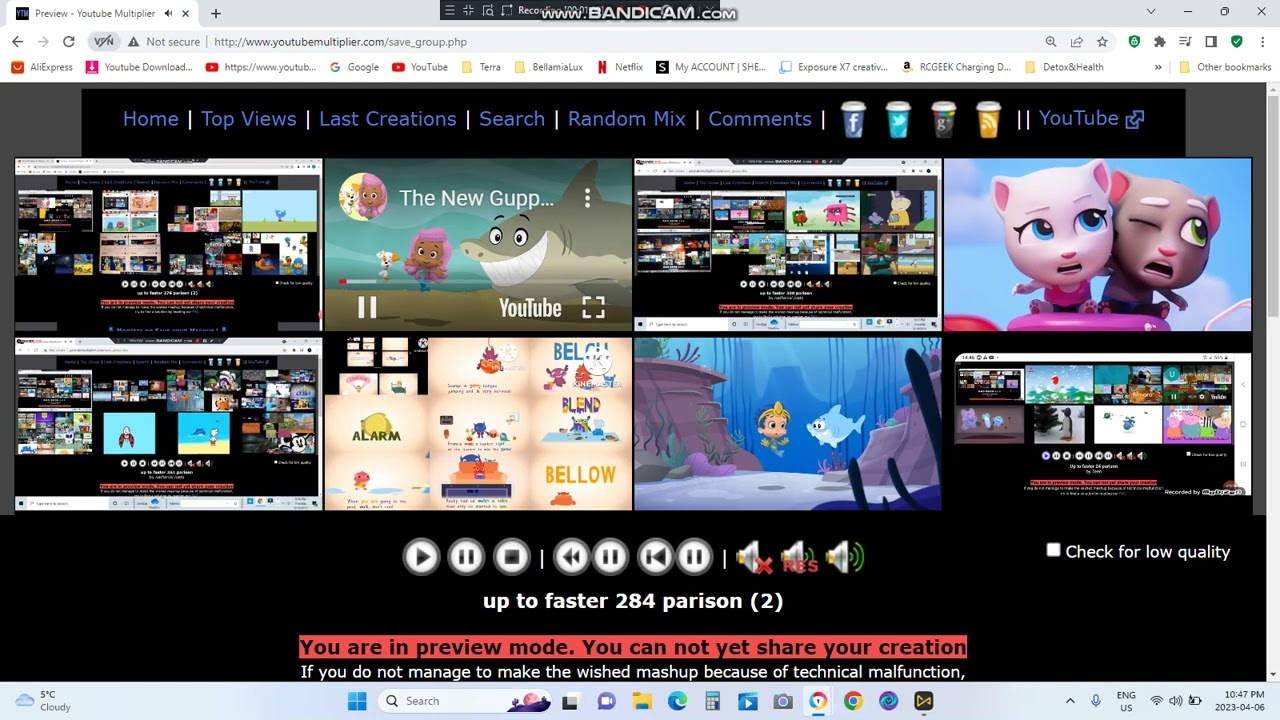The width and height of the screenshot is (1280, 720).
Task: Click the address bar URL field
Action: point(620,42)
